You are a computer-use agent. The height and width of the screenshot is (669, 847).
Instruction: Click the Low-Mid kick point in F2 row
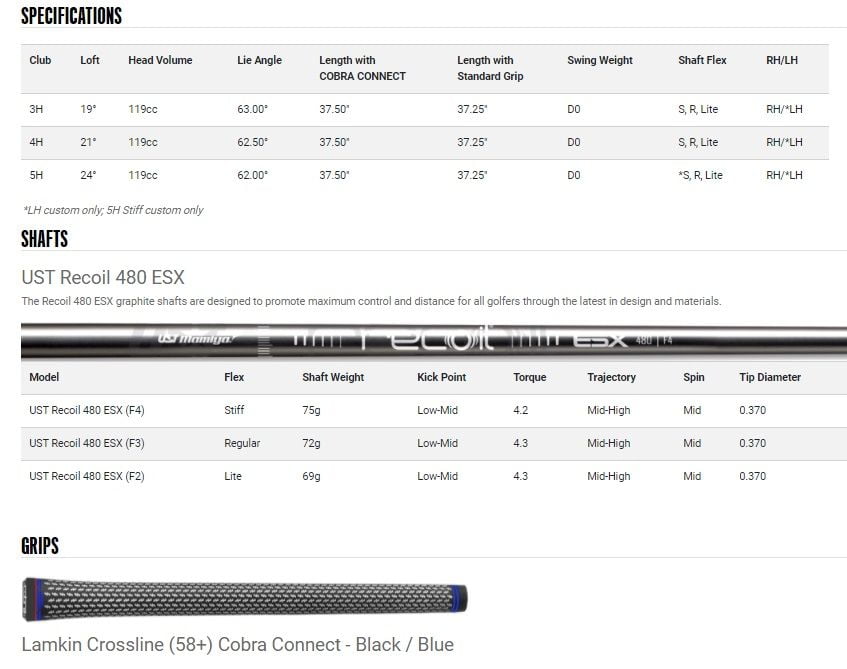(437, 476)
